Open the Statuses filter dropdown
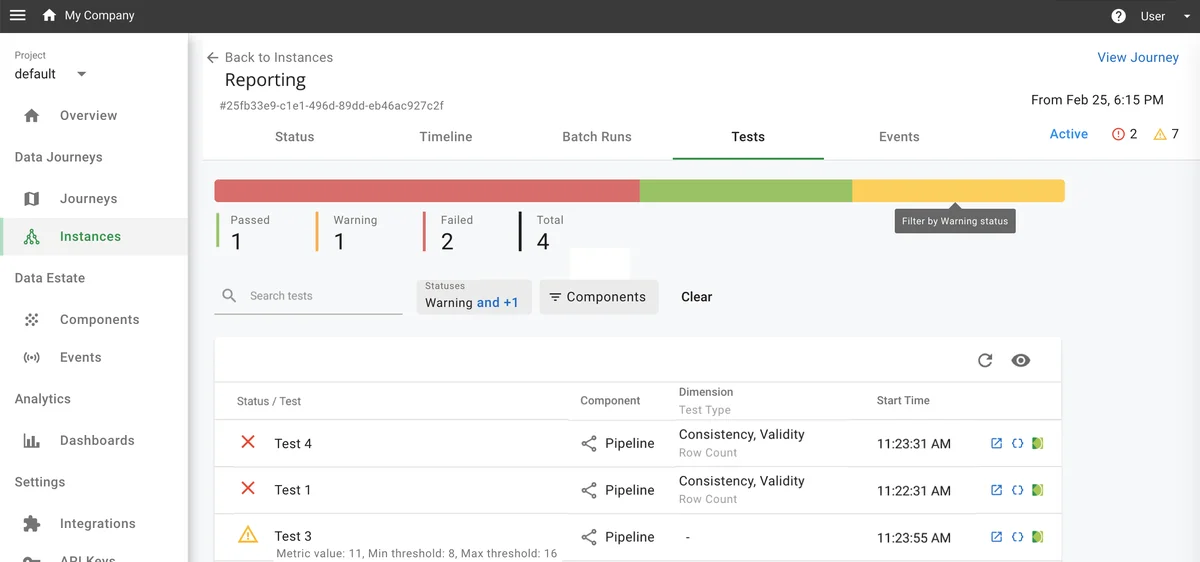Viewport: 1200px width, 562px height. (x=473, y=297)
